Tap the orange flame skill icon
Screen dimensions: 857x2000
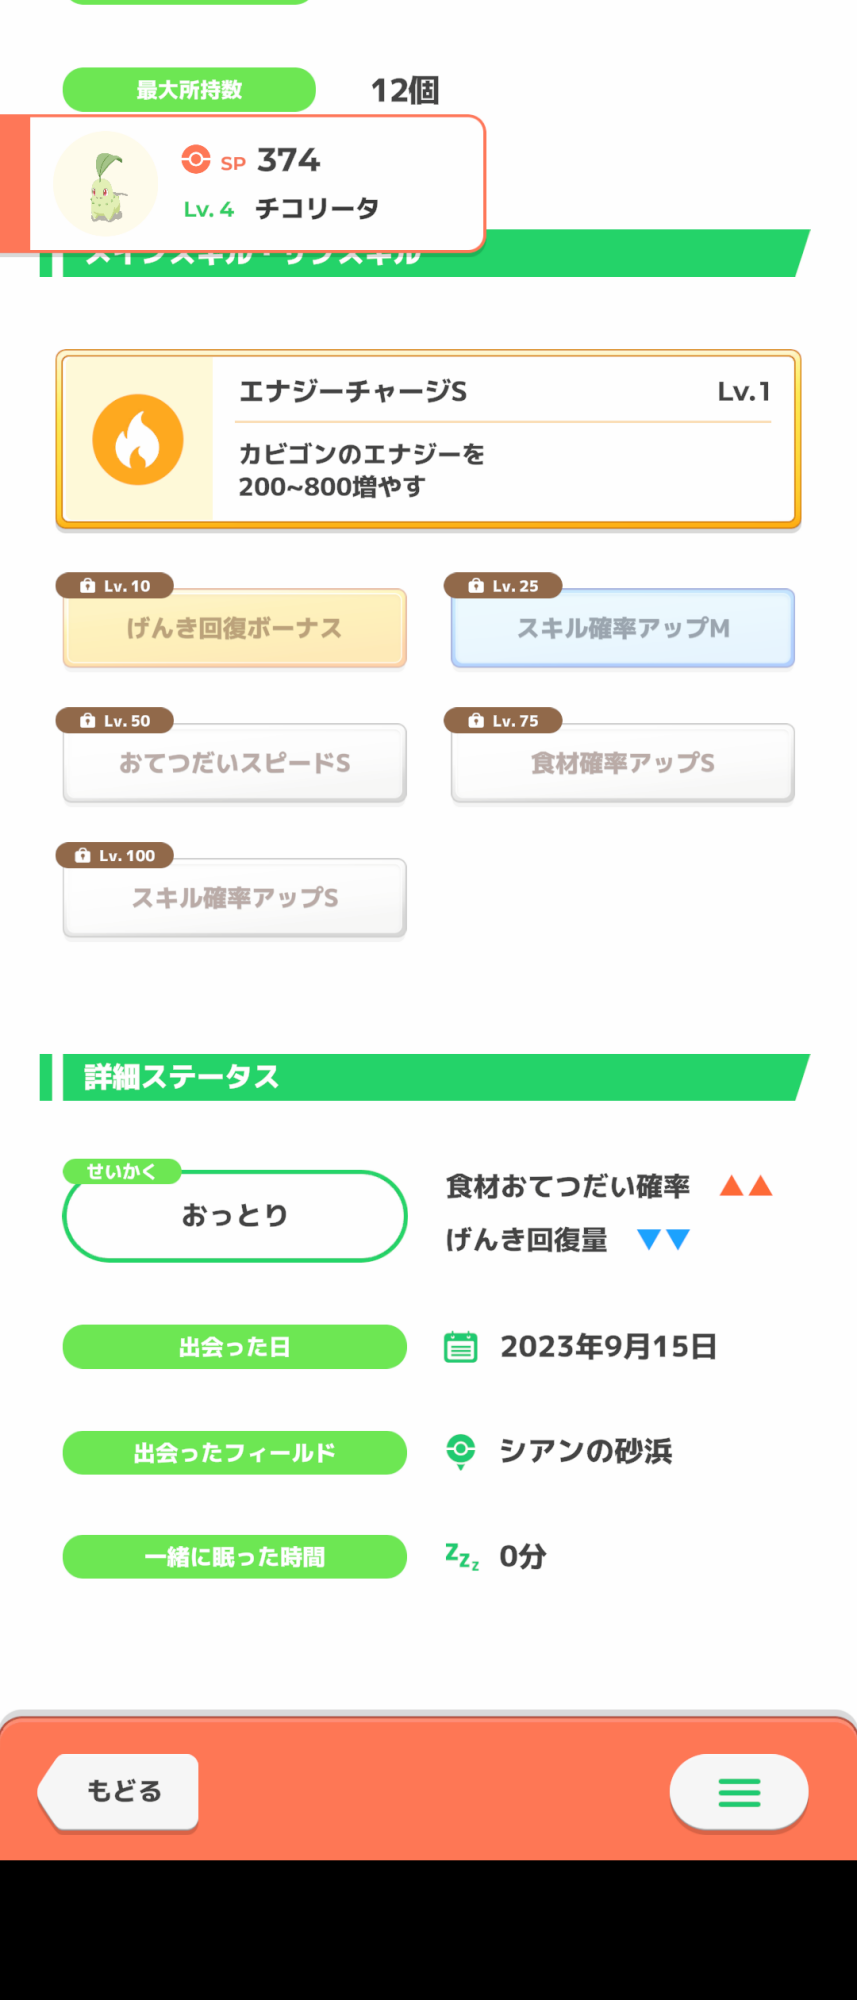(138, 440)
